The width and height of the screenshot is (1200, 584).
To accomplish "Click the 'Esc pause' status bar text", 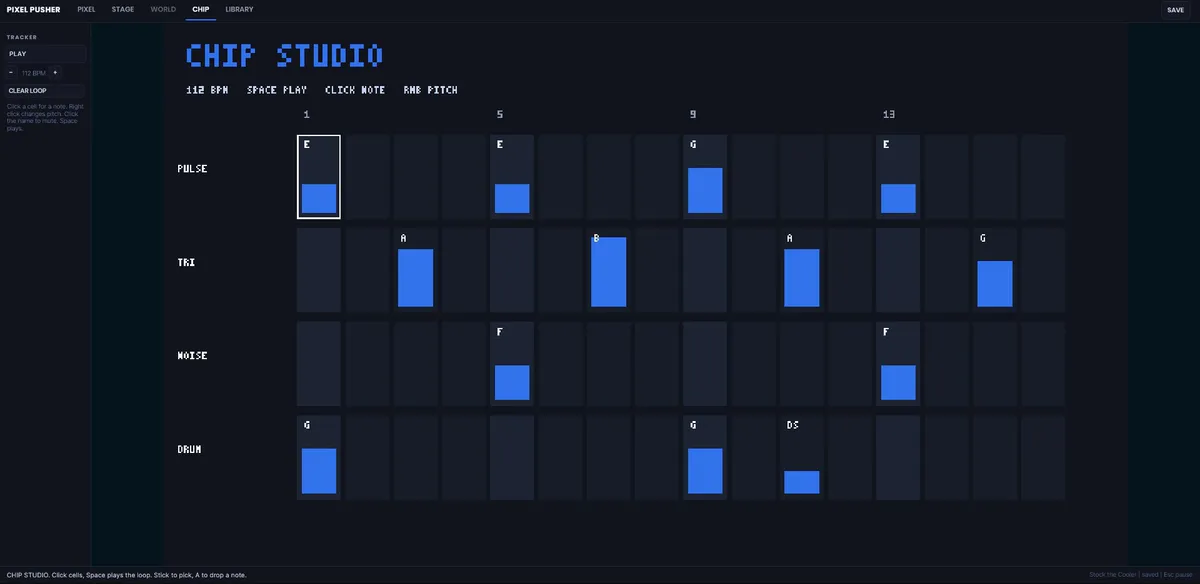I will tap(1178, 575).
